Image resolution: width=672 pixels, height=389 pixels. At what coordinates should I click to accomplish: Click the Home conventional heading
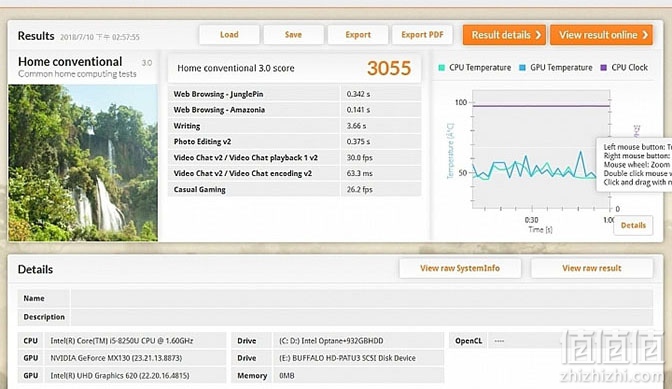70,61
